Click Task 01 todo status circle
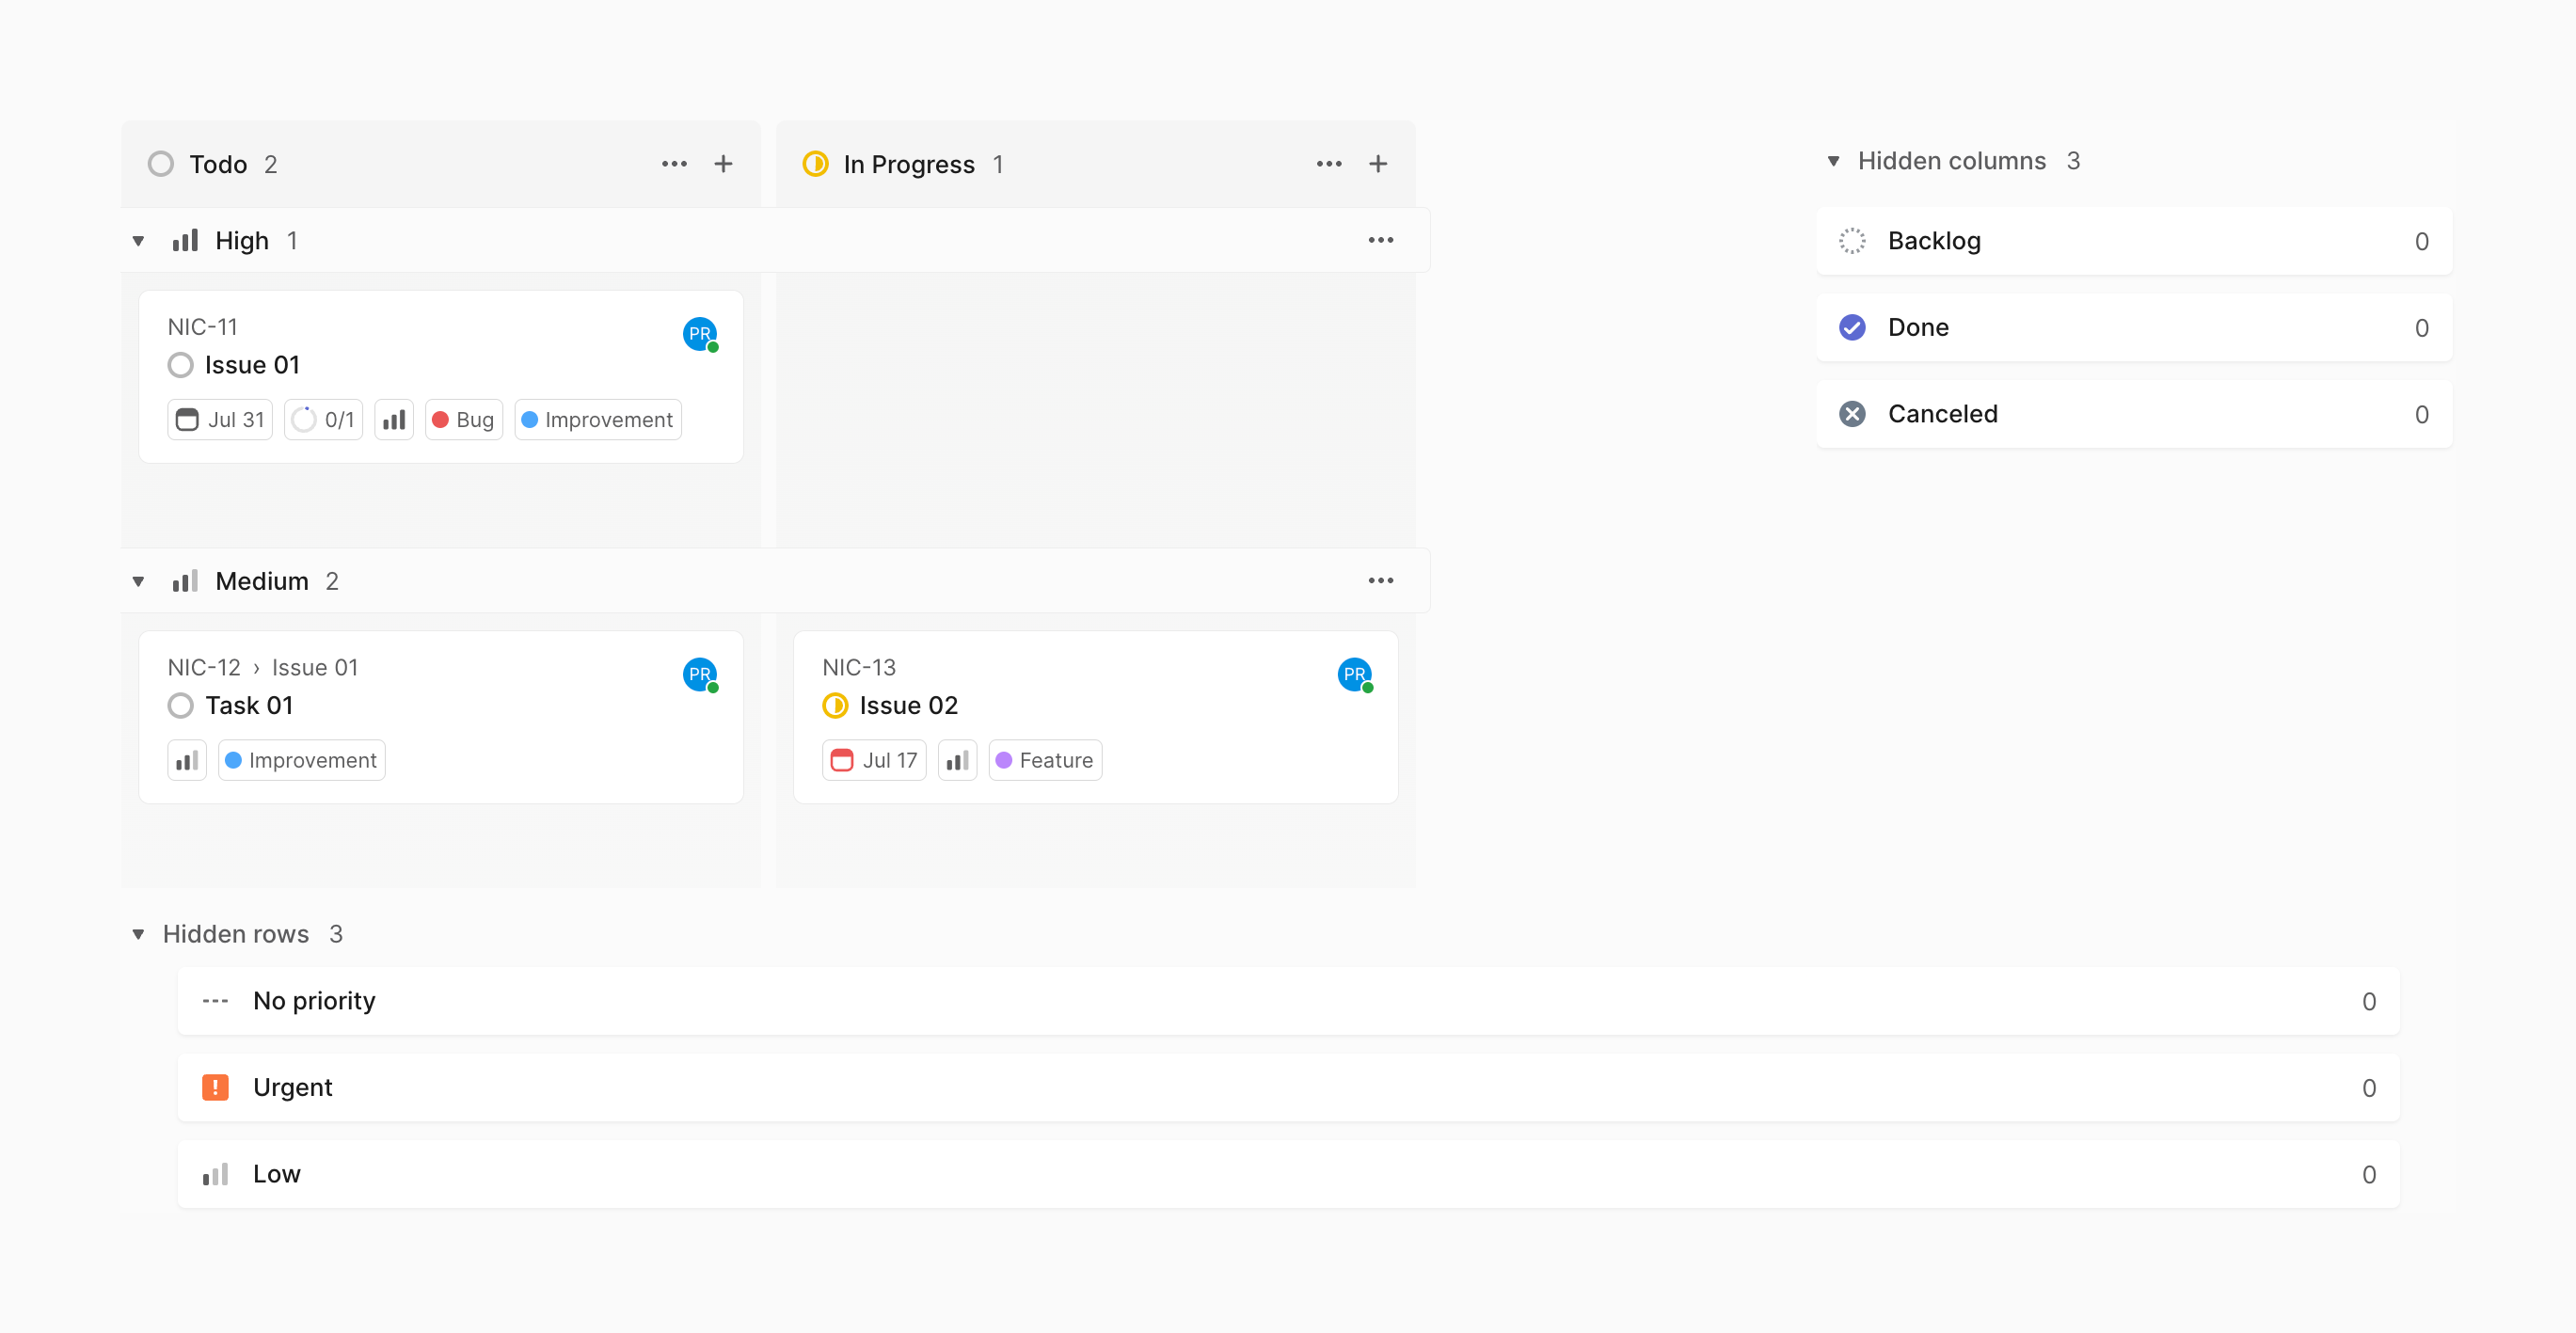This screenshot has height=1333, width=2576. pyautogui.click(x=181, y=706)
